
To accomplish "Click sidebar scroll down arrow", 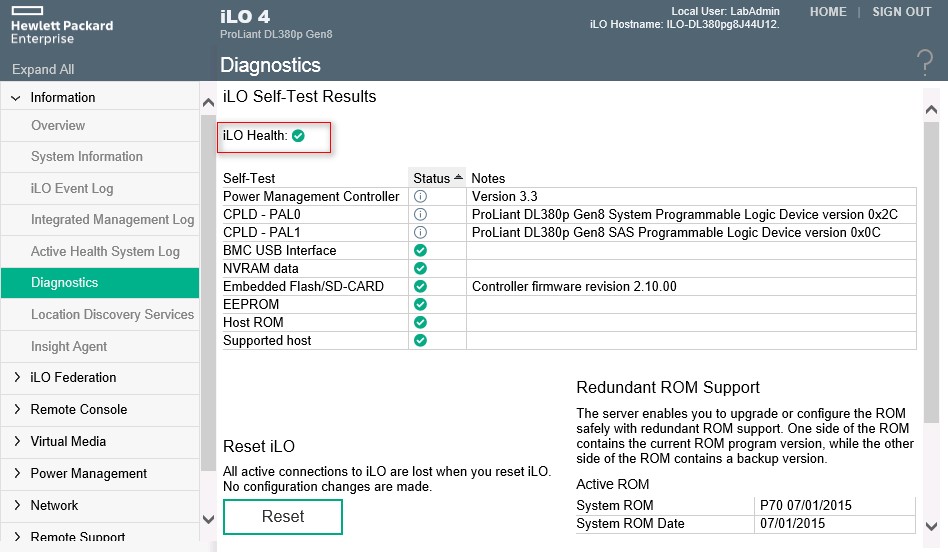I will tap(209, 519).
